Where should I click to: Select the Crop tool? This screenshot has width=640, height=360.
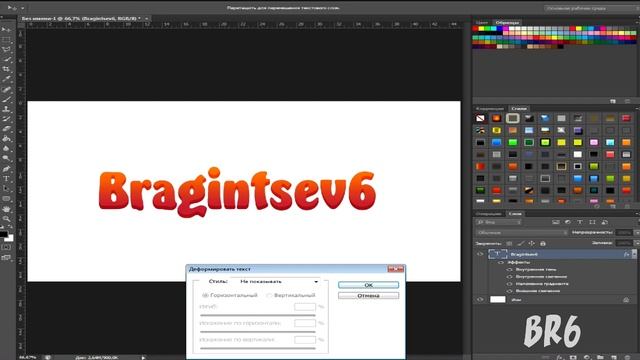(x=6, y=69)
